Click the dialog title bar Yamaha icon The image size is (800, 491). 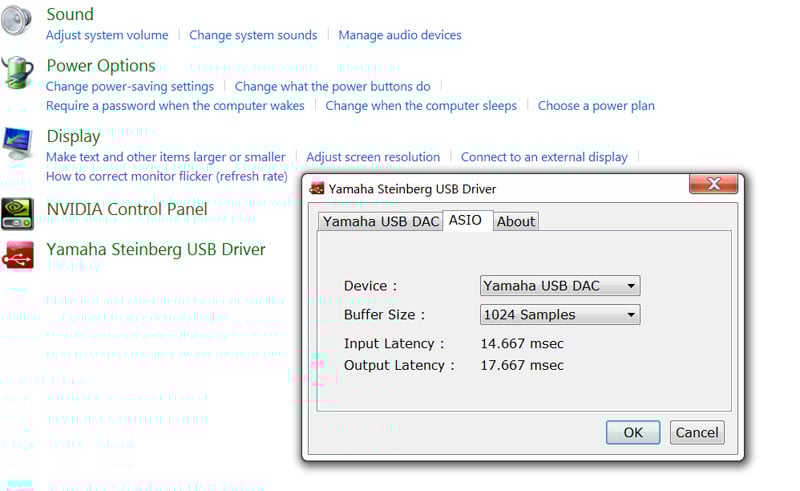click(317, 188)
